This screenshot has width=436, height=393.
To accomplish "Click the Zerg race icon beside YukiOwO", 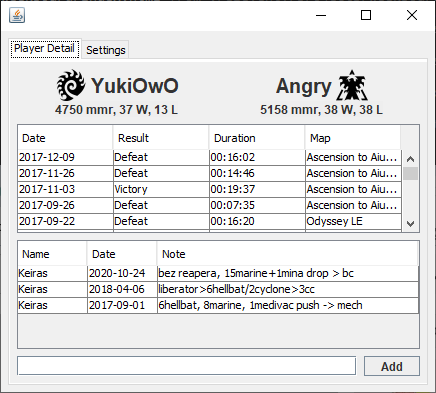I will click(70, 85).
